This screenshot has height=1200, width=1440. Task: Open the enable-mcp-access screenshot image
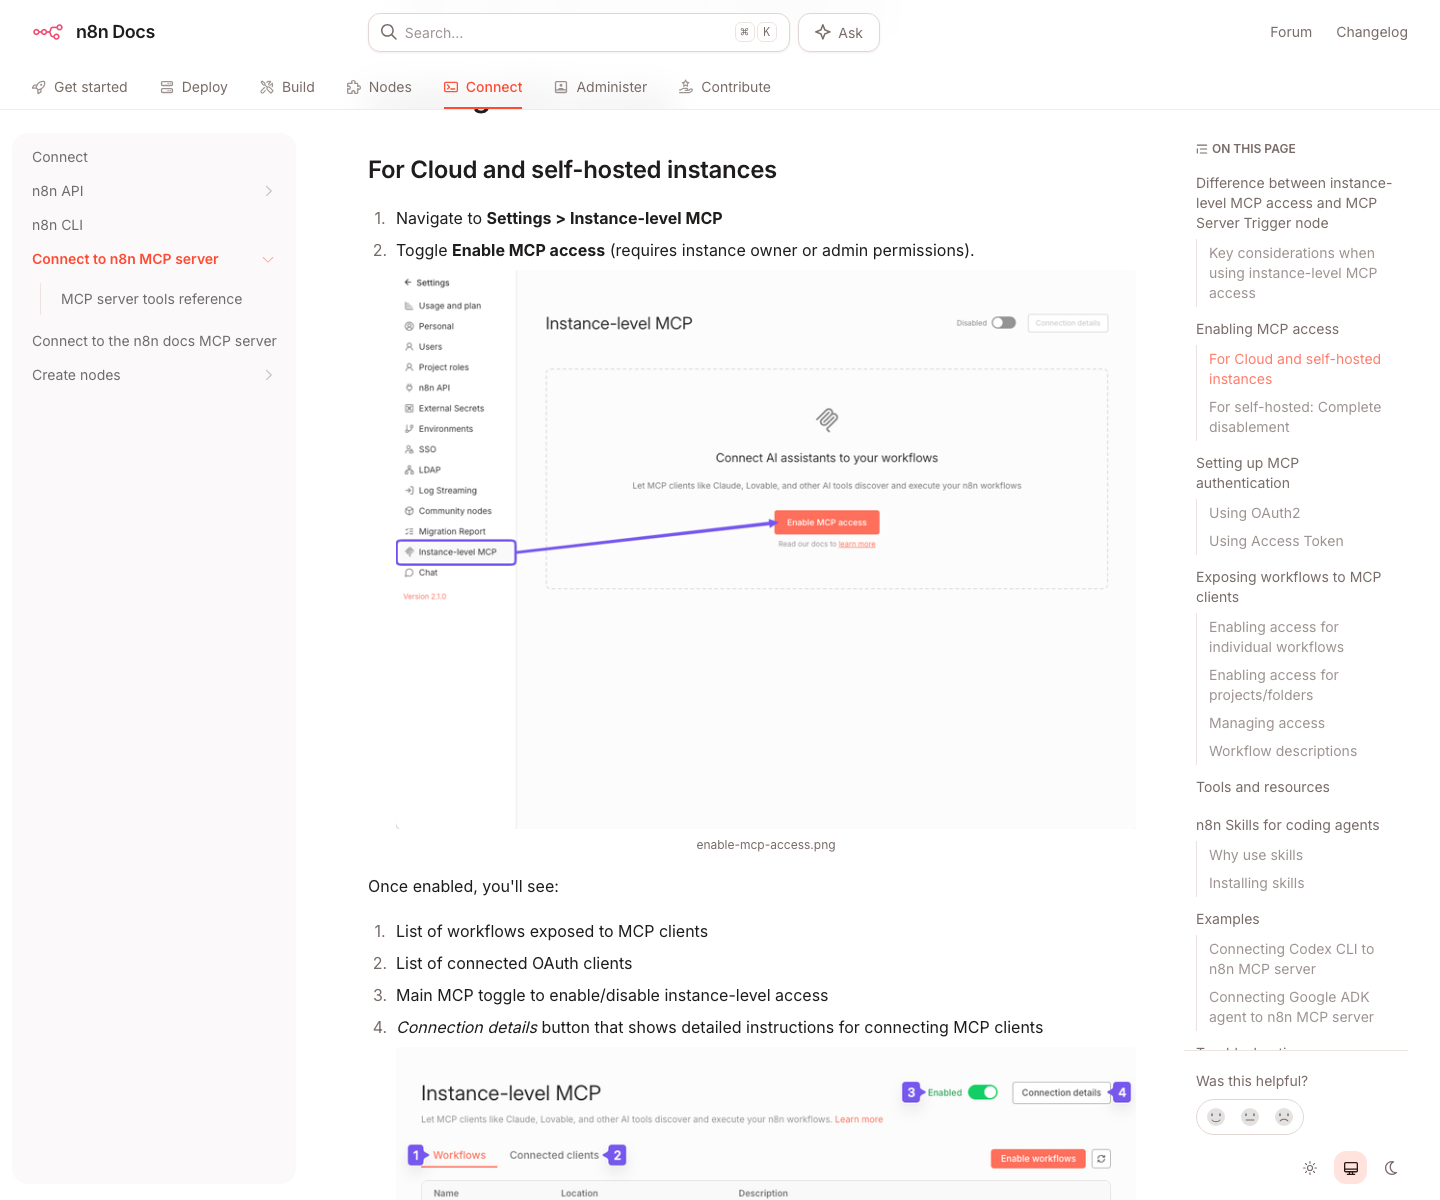tap(766, 549)
